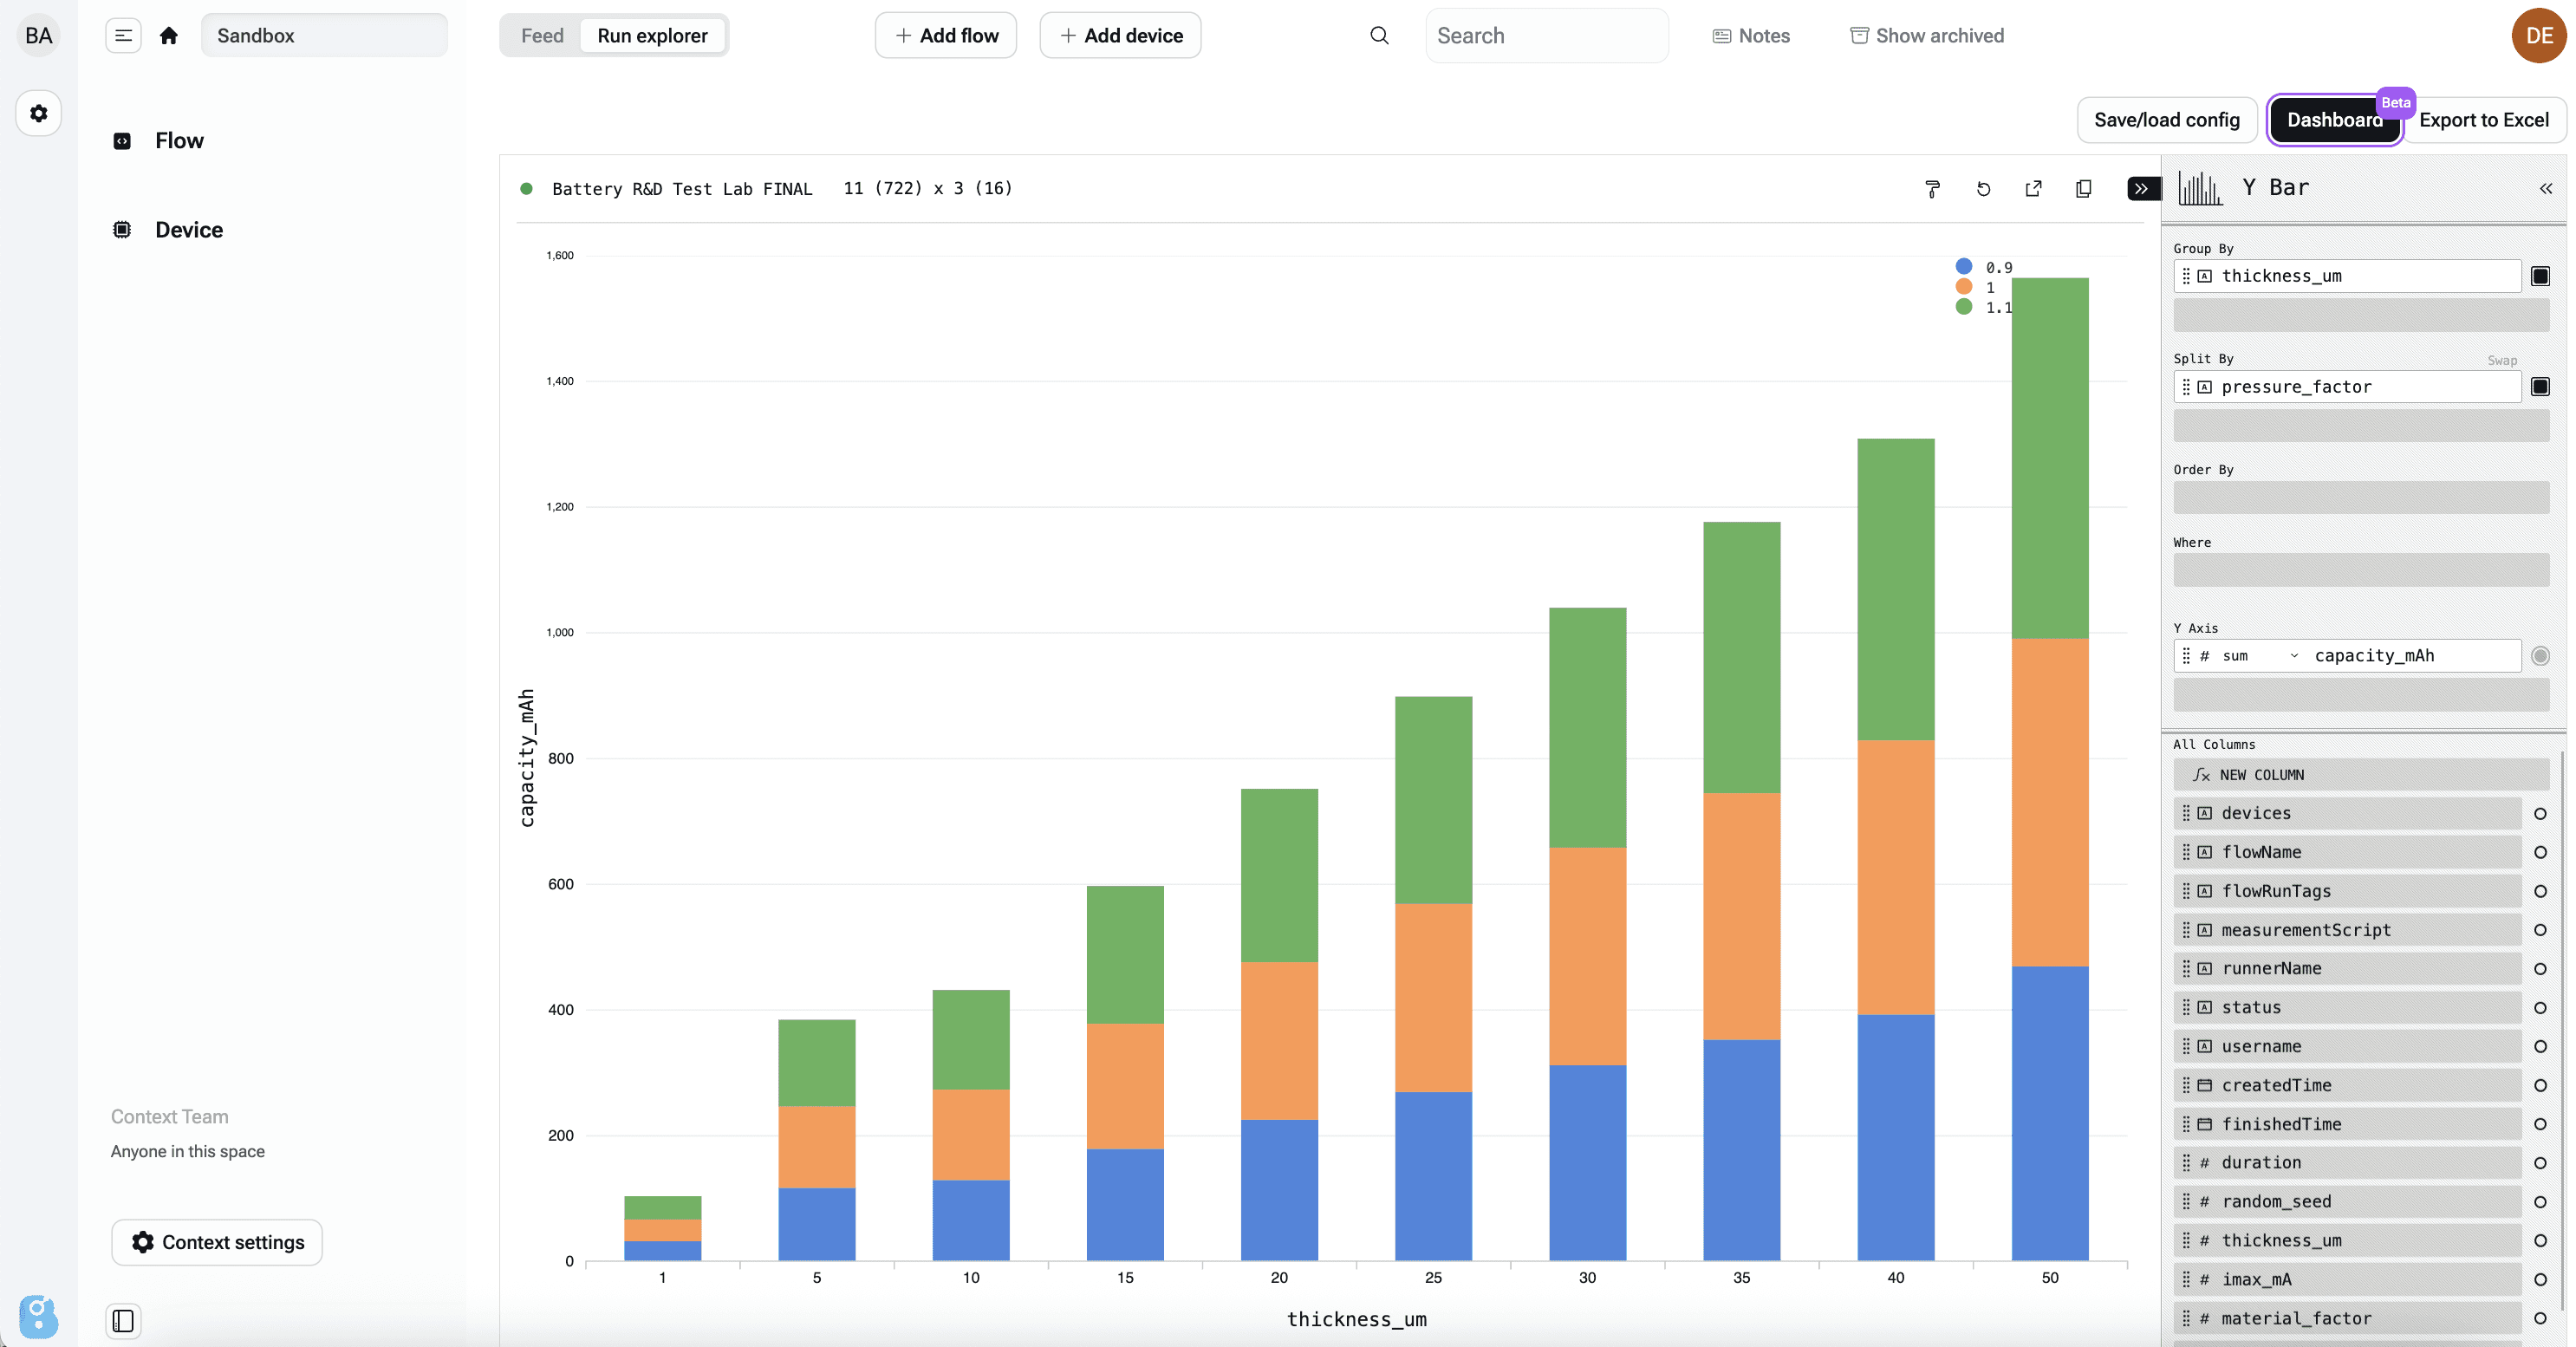Click the search magnifier icon
Image resolution: width=2576 pixels, height=1347 pixels.
1379,36
